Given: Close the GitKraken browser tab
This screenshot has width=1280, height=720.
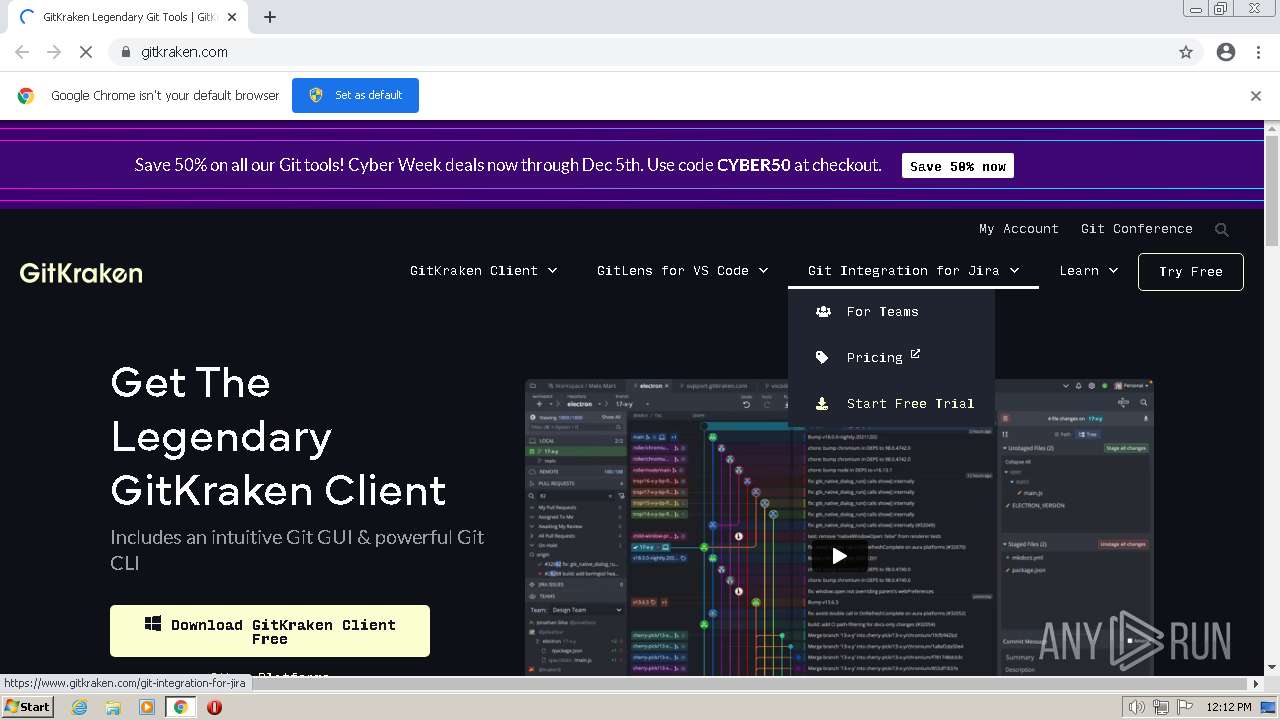Looking at the screenshot, I should pos(232,17).
